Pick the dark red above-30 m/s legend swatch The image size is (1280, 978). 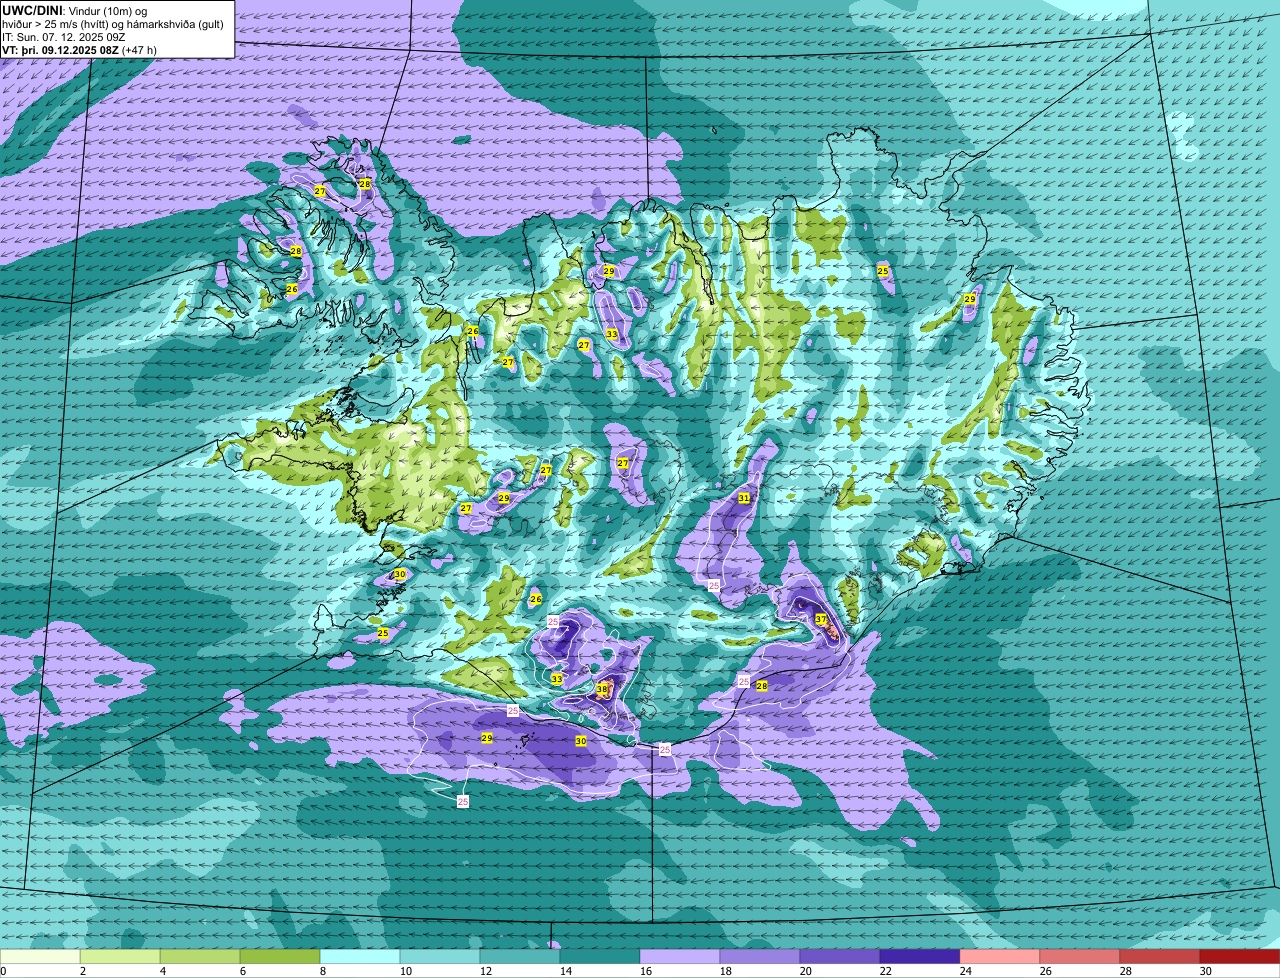pos(1240,956)
